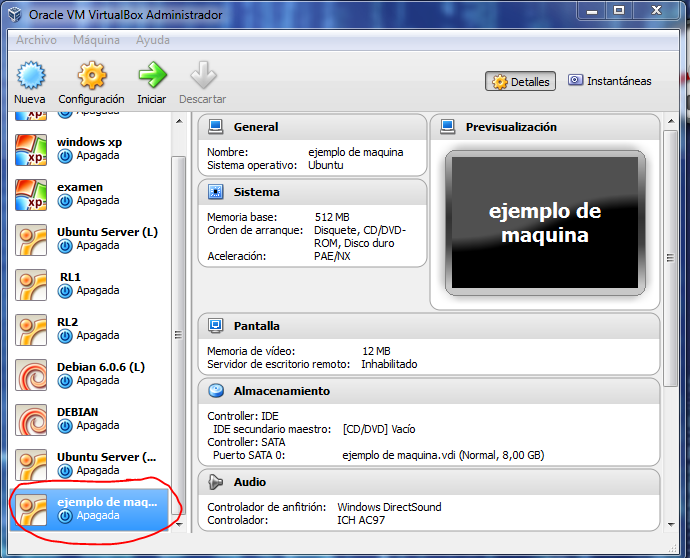Click power state icon of RL2
690x558 pixels.
pos(65,336)
